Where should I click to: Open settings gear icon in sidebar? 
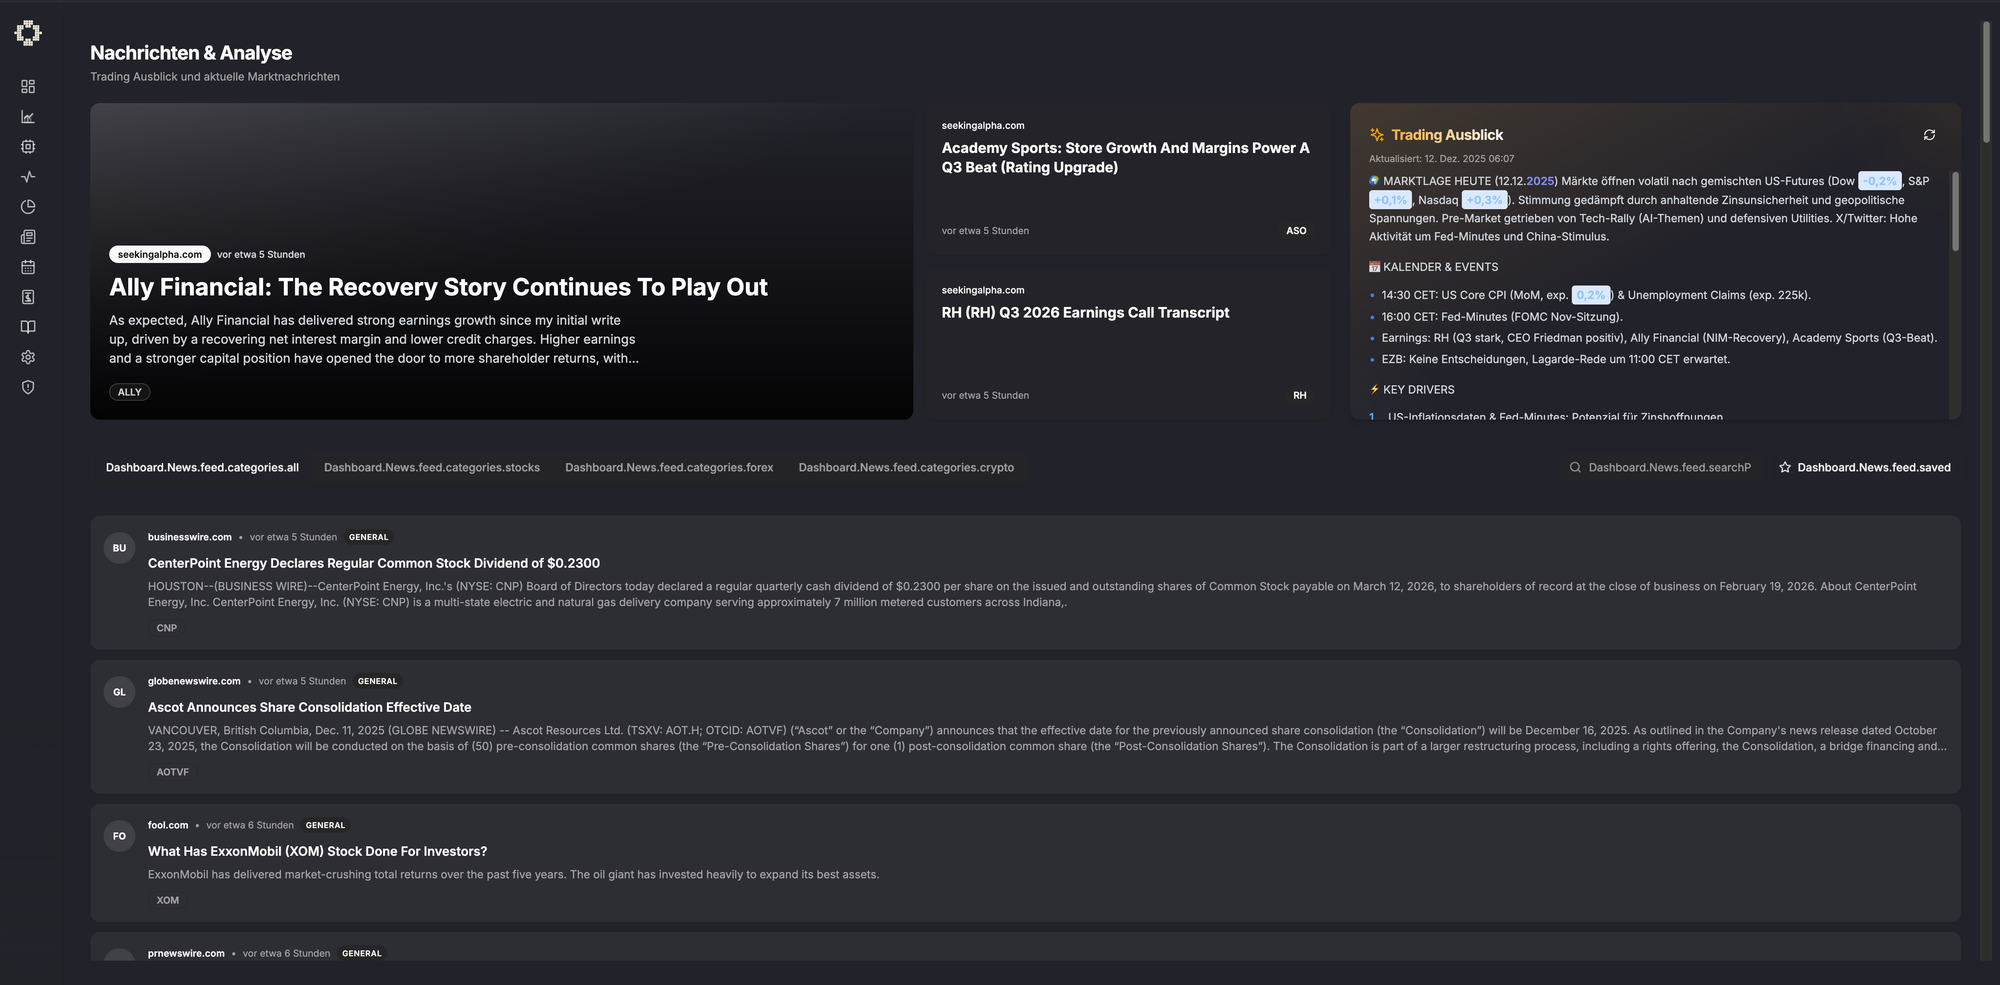[28, 357]
